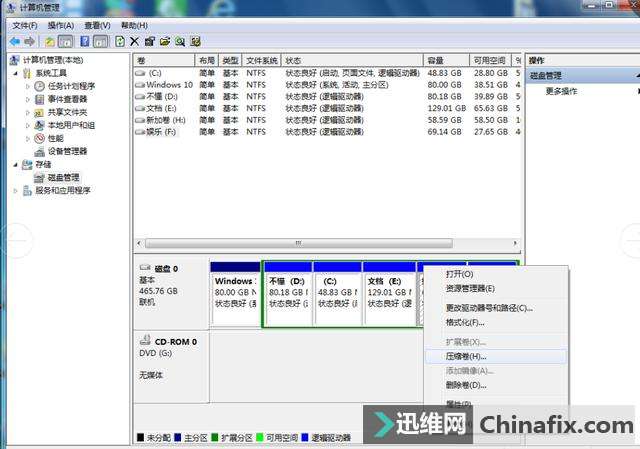Toggle the show/hide action pane icon
This screenshot has height=449, width=640.
click(100, 42)
